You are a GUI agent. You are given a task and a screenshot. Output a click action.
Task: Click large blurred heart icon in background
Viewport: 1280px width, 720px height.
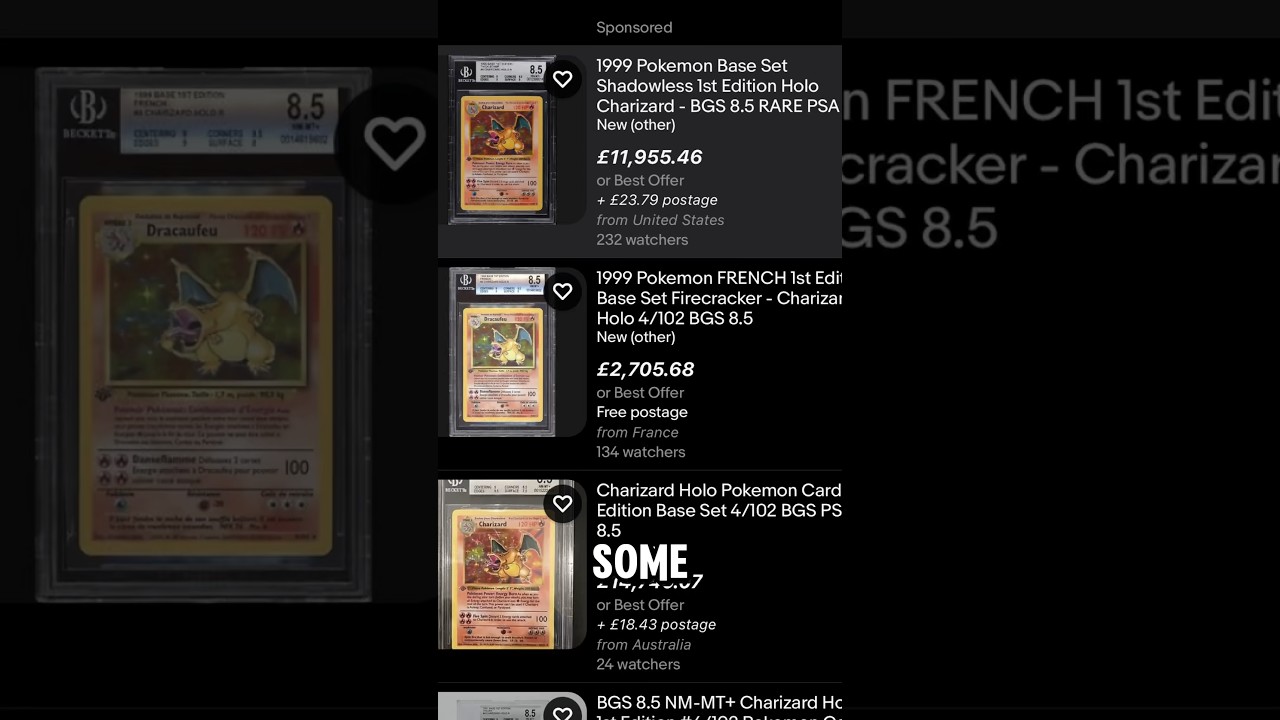(x=394, y=142)
